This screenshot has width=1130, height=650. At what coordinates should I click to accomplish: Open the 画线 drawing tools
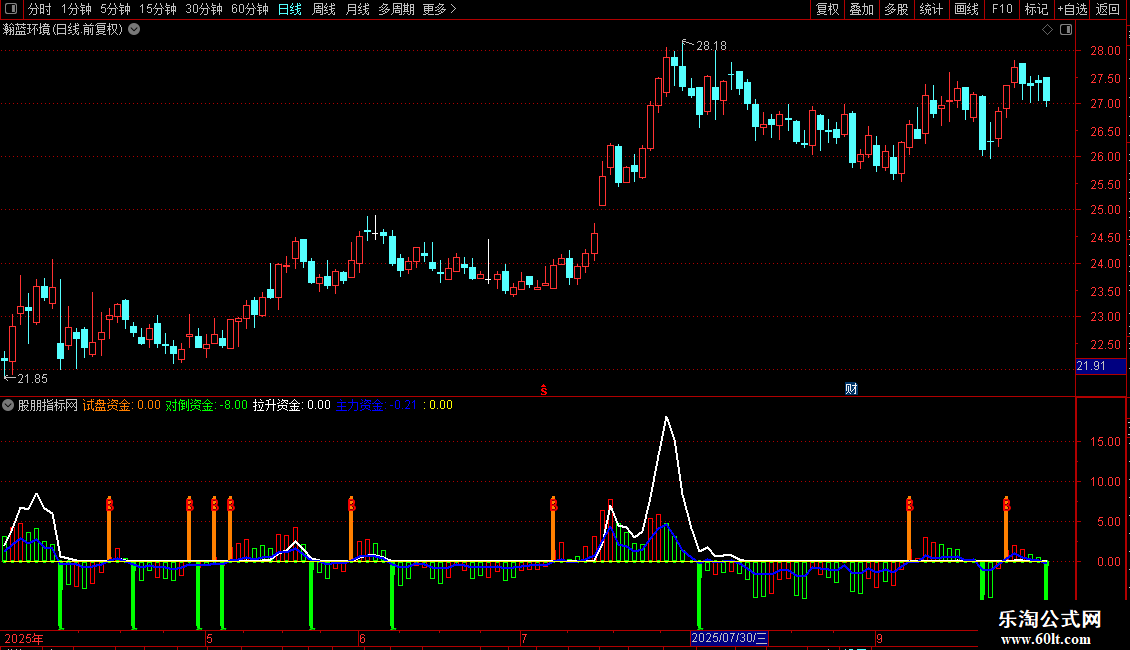966,9
